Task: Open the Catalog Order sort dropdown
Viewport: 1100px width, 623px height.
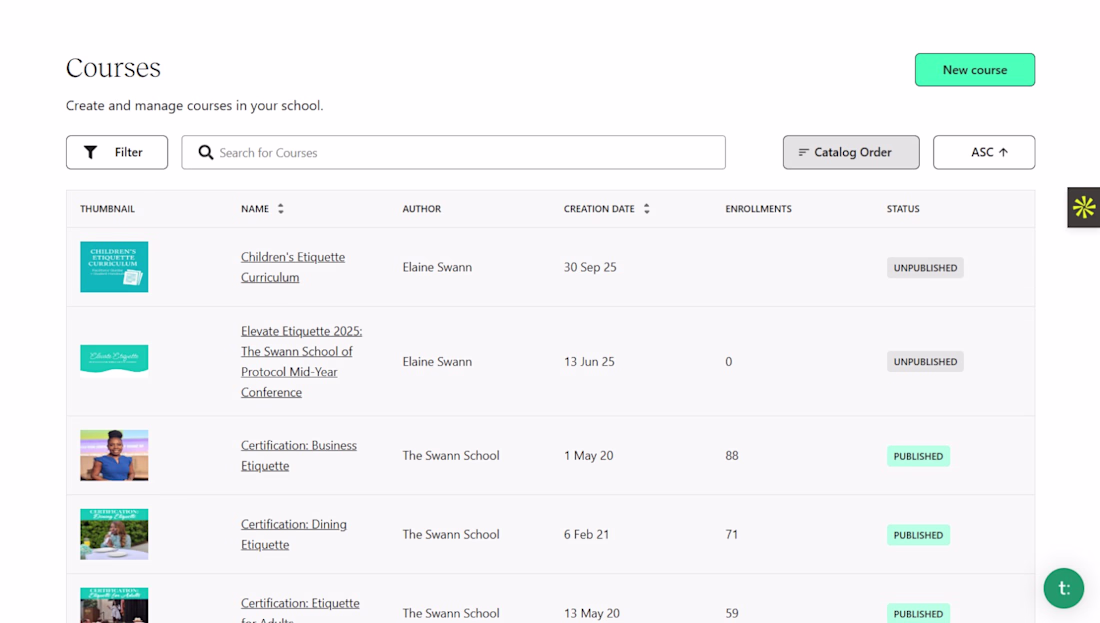Action: [851, 152]
